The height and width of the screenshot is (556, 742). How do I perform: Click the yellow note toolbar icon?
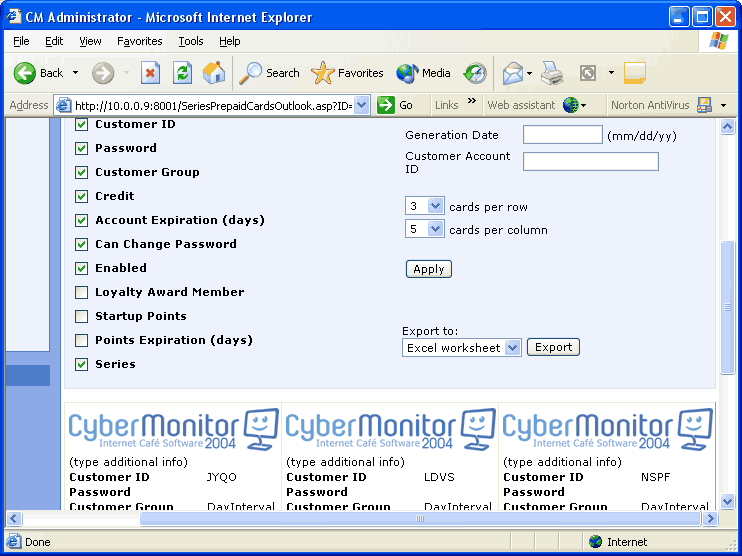click(635, 73)
